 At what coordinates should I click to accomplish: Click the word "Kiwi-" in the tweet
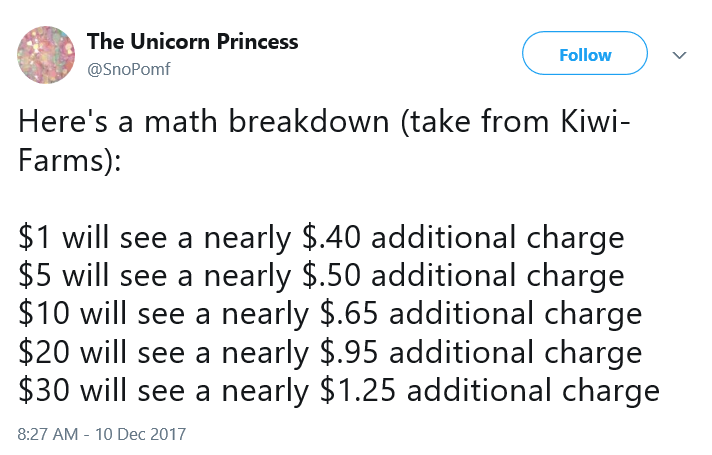[x=595, y=121]
